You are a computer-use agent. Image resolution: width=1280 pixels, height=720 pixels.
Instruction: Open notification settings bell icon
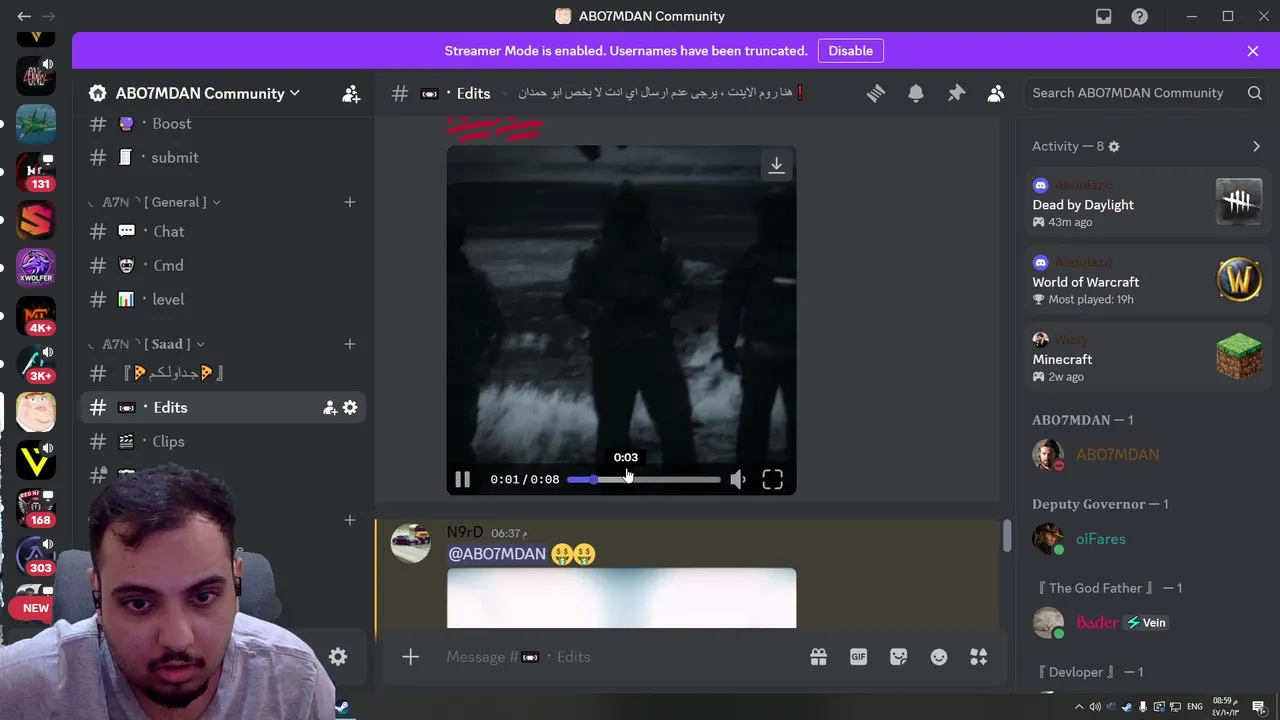(x=916, y=93)
